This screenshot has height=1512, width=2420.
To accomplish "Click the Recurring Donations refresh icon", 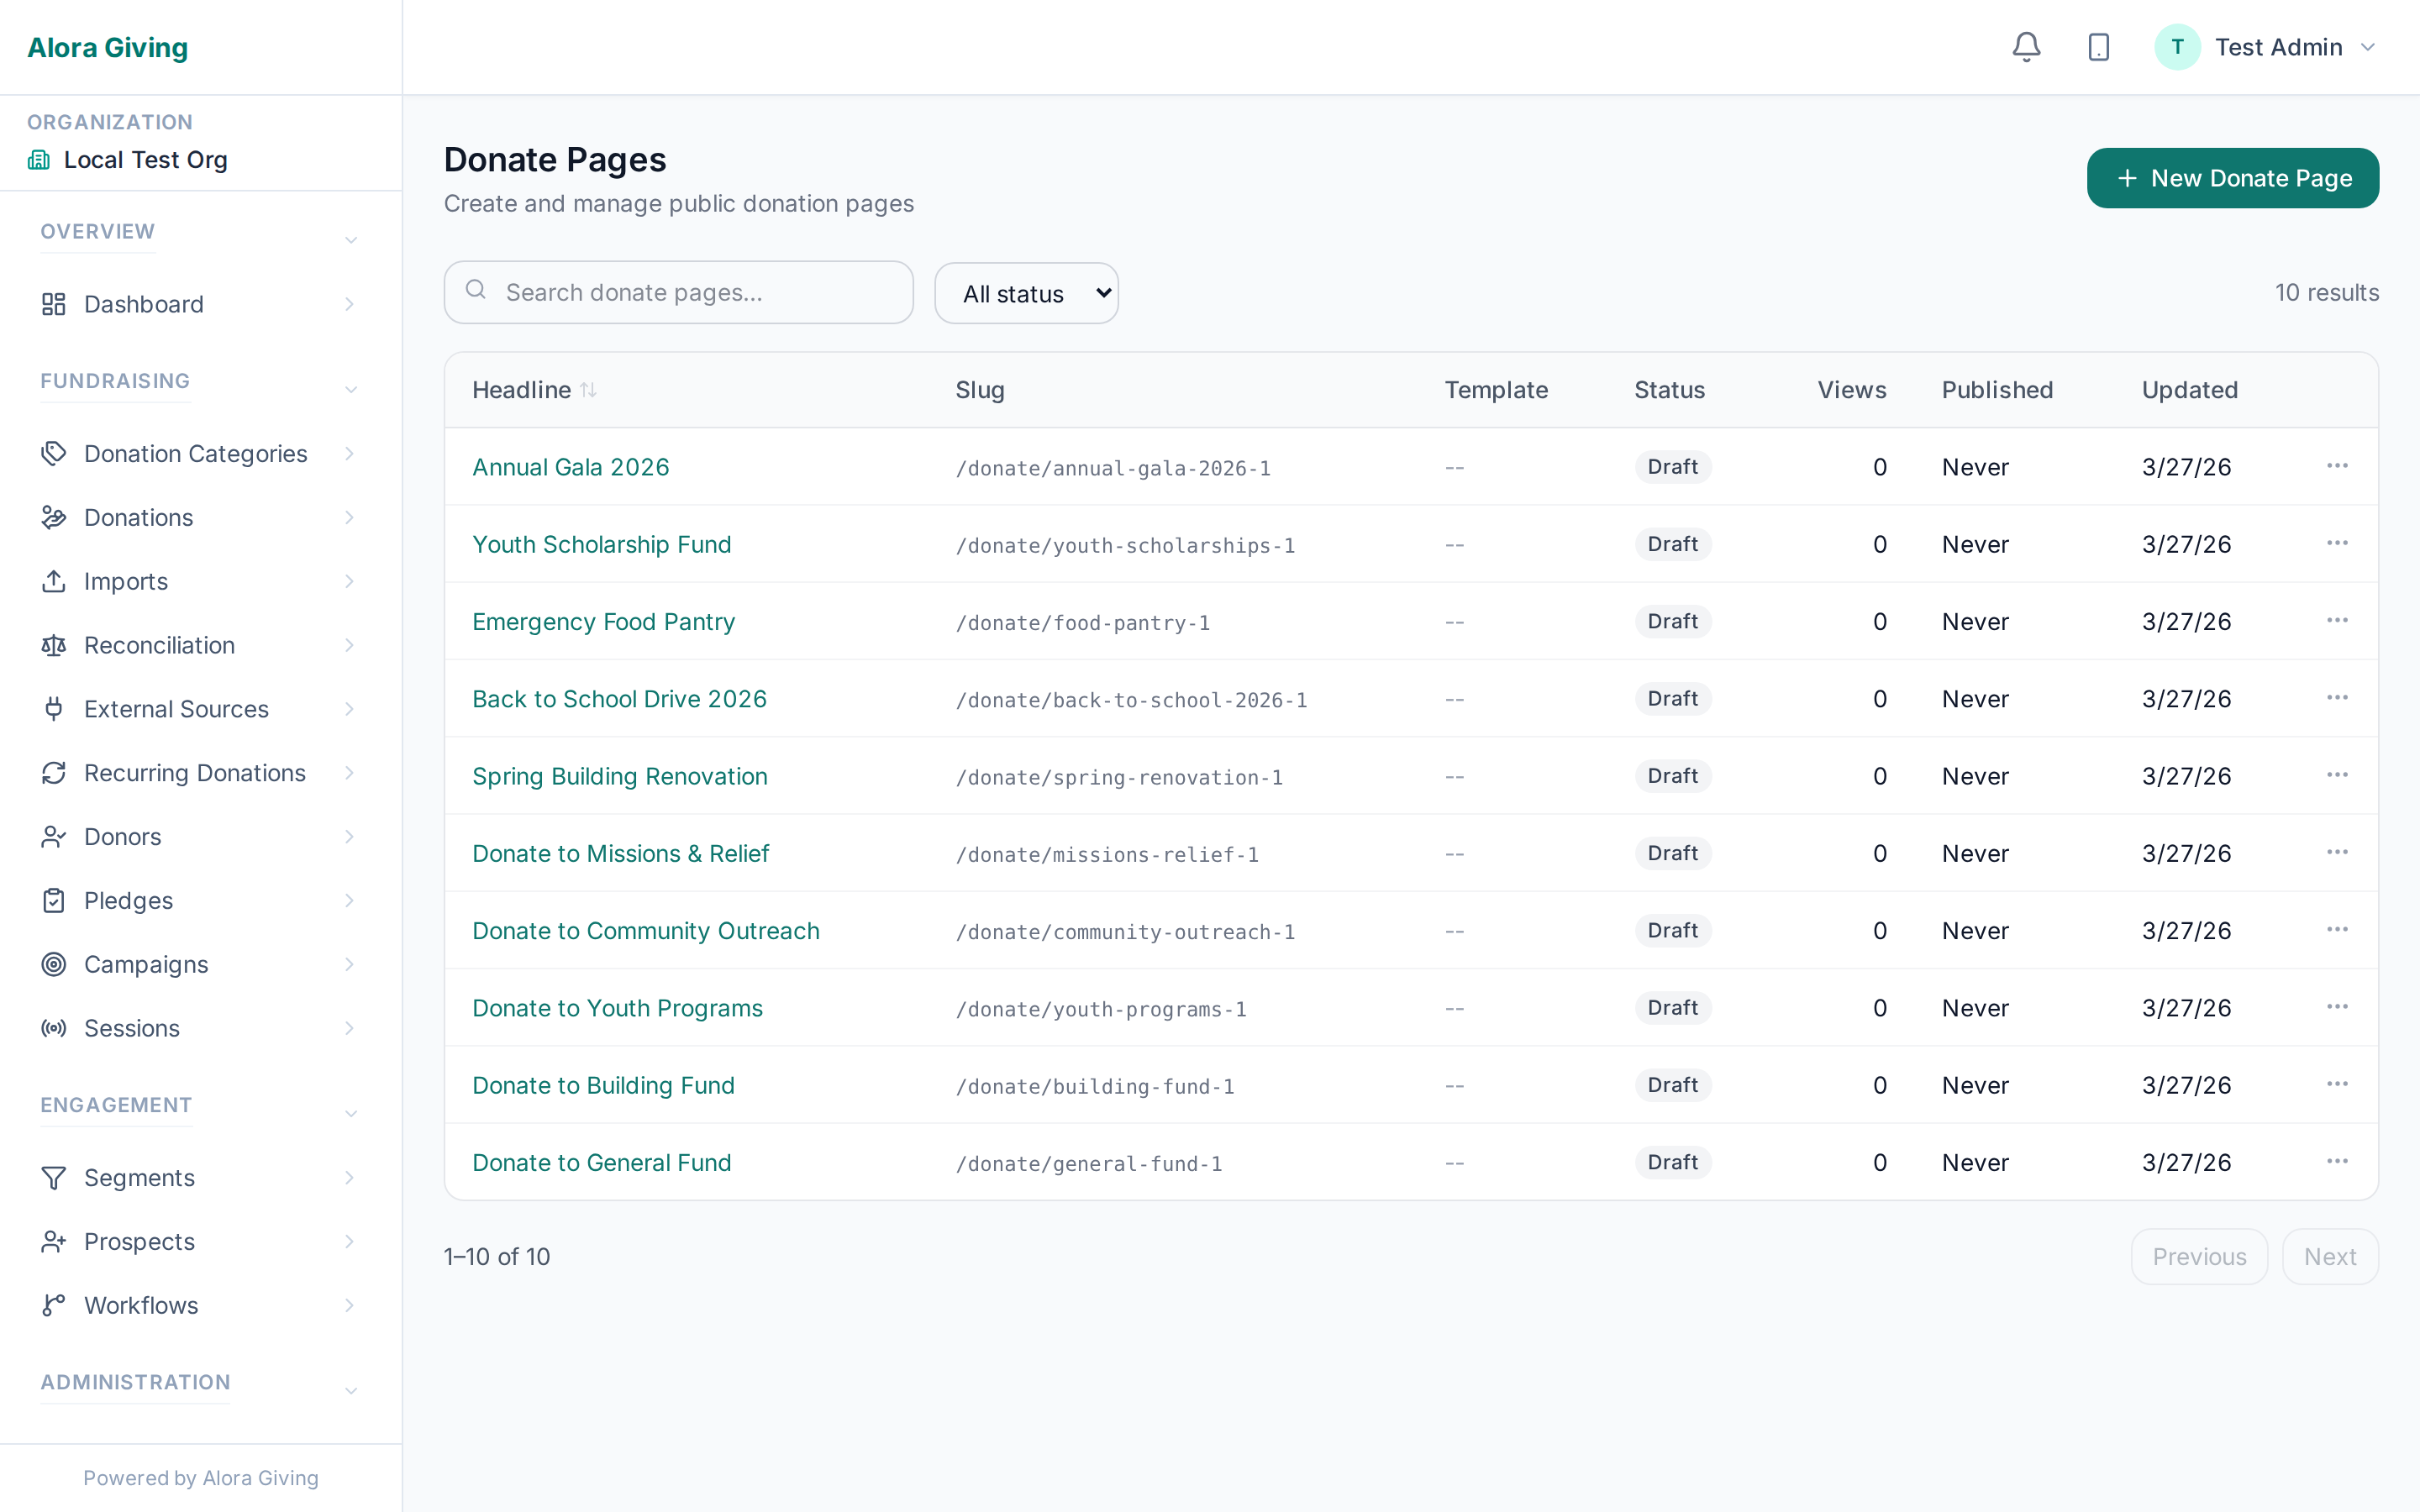I will pos(53,772).
